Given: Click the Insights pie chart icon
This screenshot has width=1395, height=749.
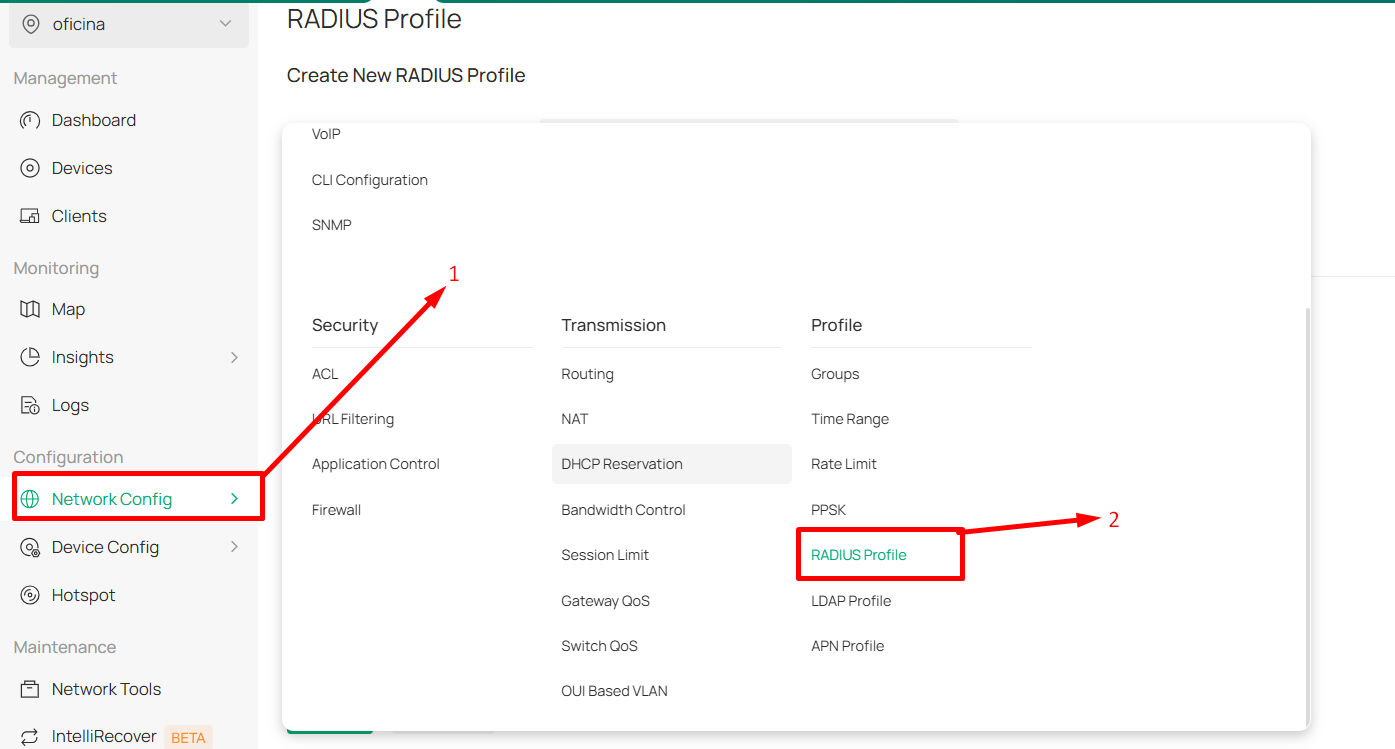Looking at the screenshot, I should 30,357.
